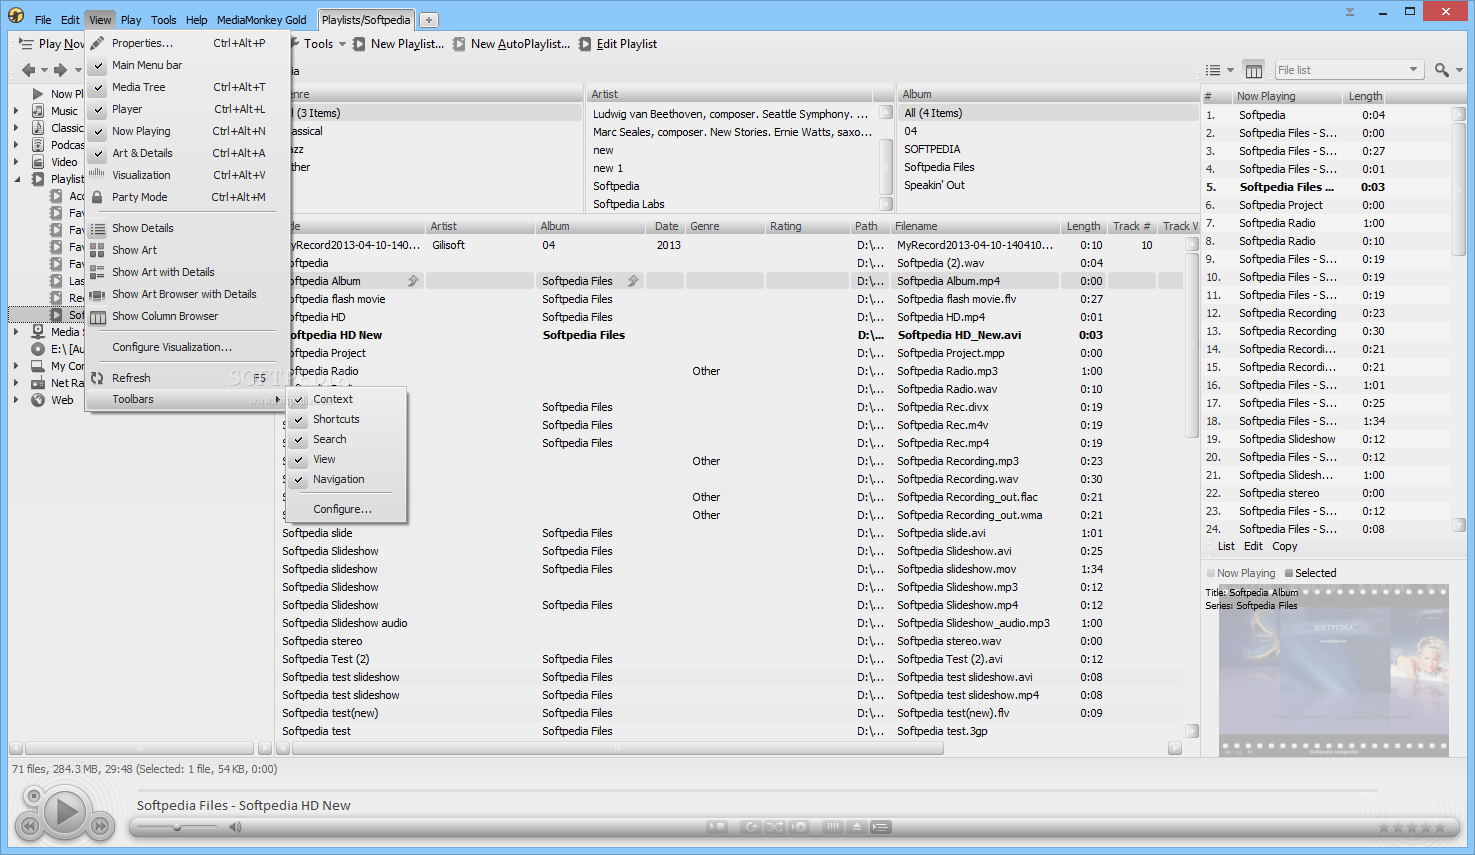Click the star rating control in player

click(x=1411, y=827)
